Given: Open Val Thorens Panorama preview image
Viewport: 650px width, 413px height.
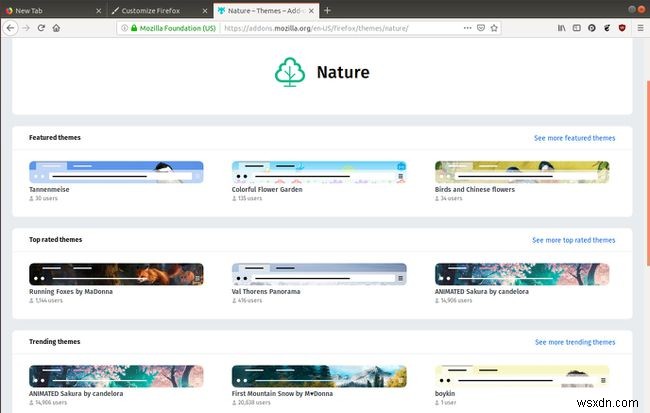Looking at the screenshot, I should [319, 274].
